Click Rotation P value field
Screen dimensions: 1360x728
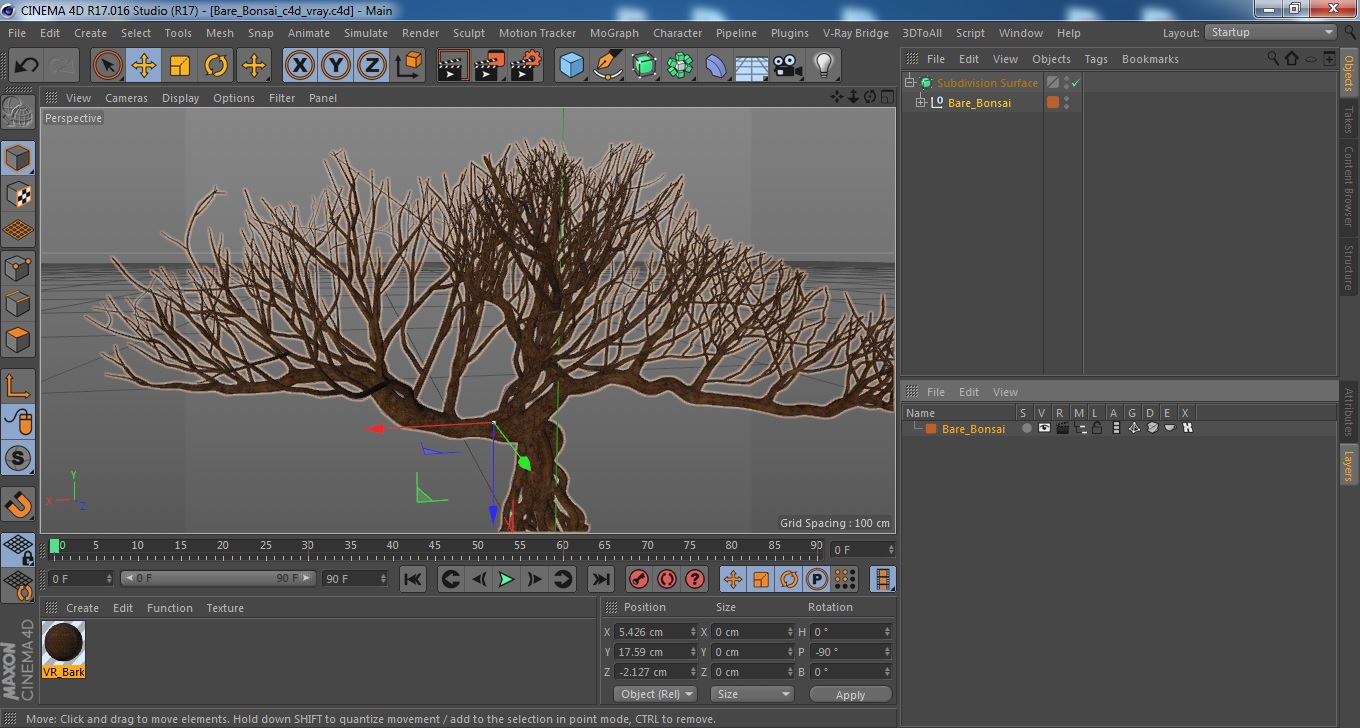[x=851, y=652]
